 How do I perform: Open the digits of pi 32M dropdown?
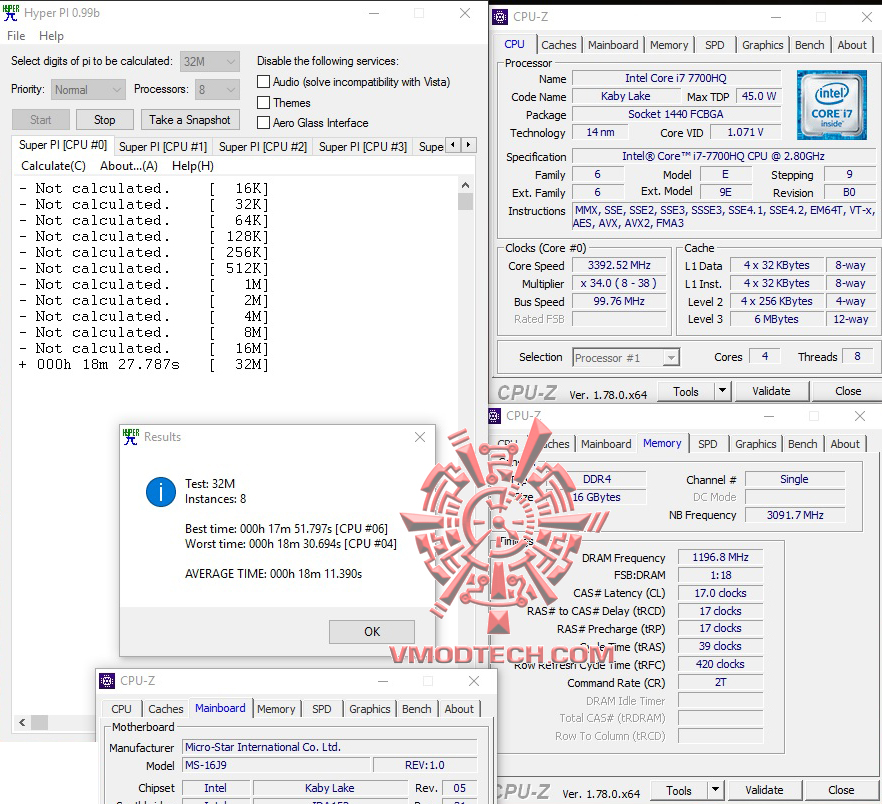click(210, 61)
